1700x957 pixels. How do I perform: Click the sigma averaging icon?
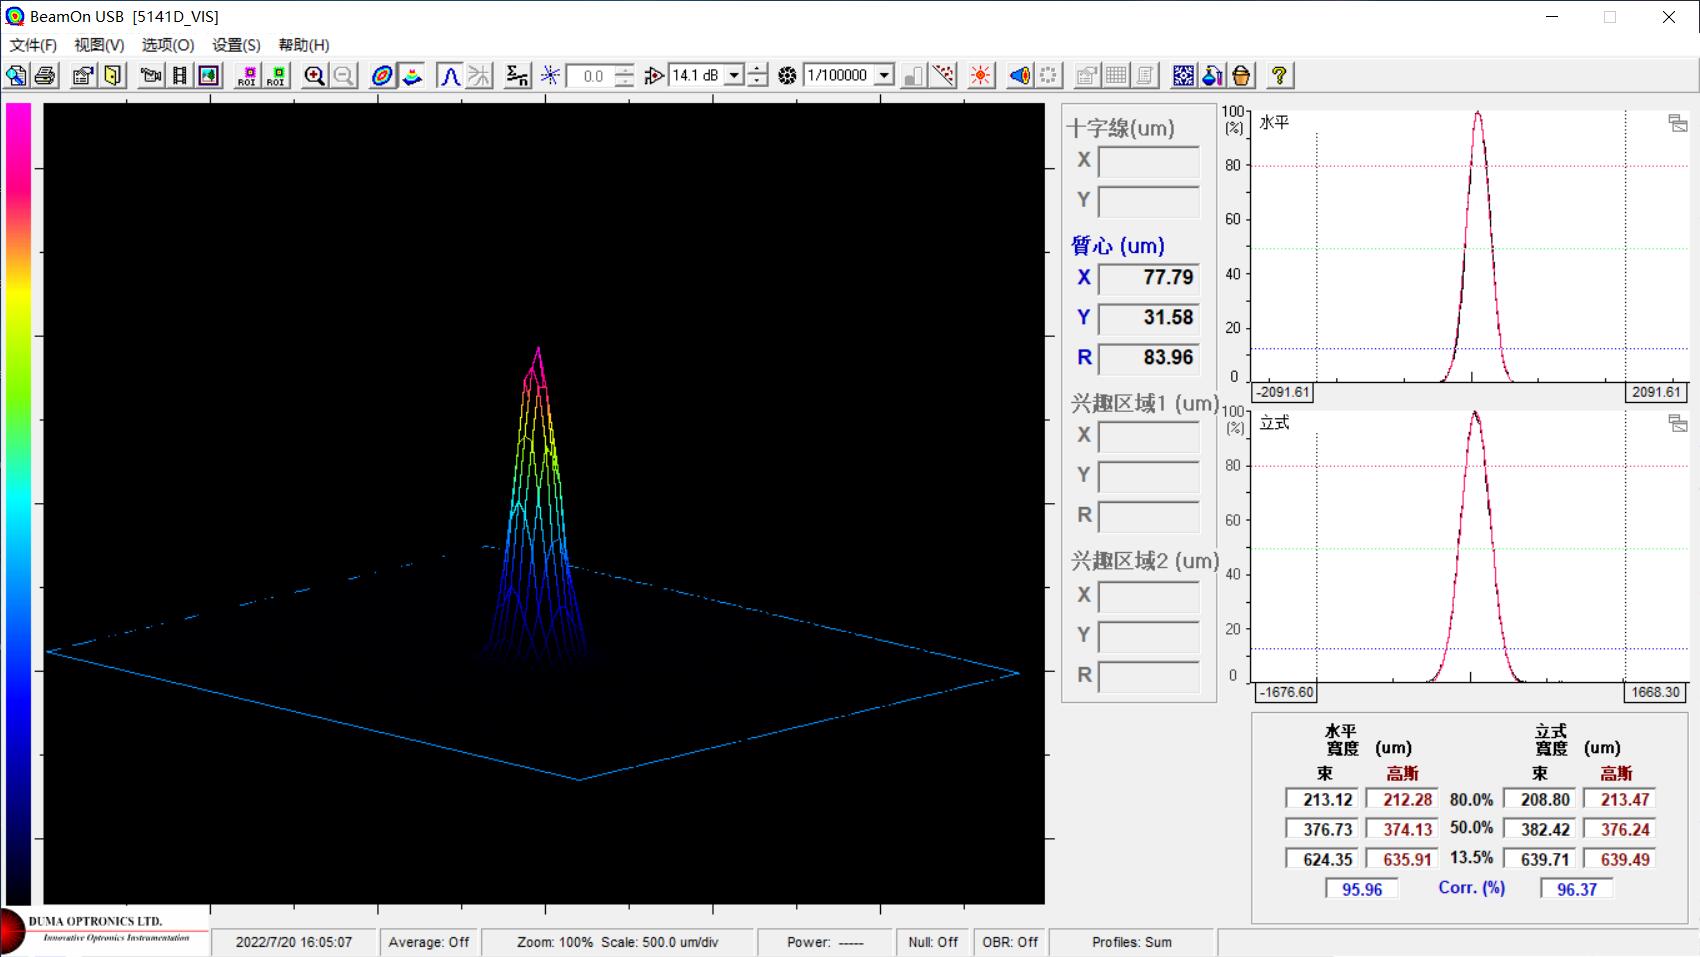[x=517, y=76]
